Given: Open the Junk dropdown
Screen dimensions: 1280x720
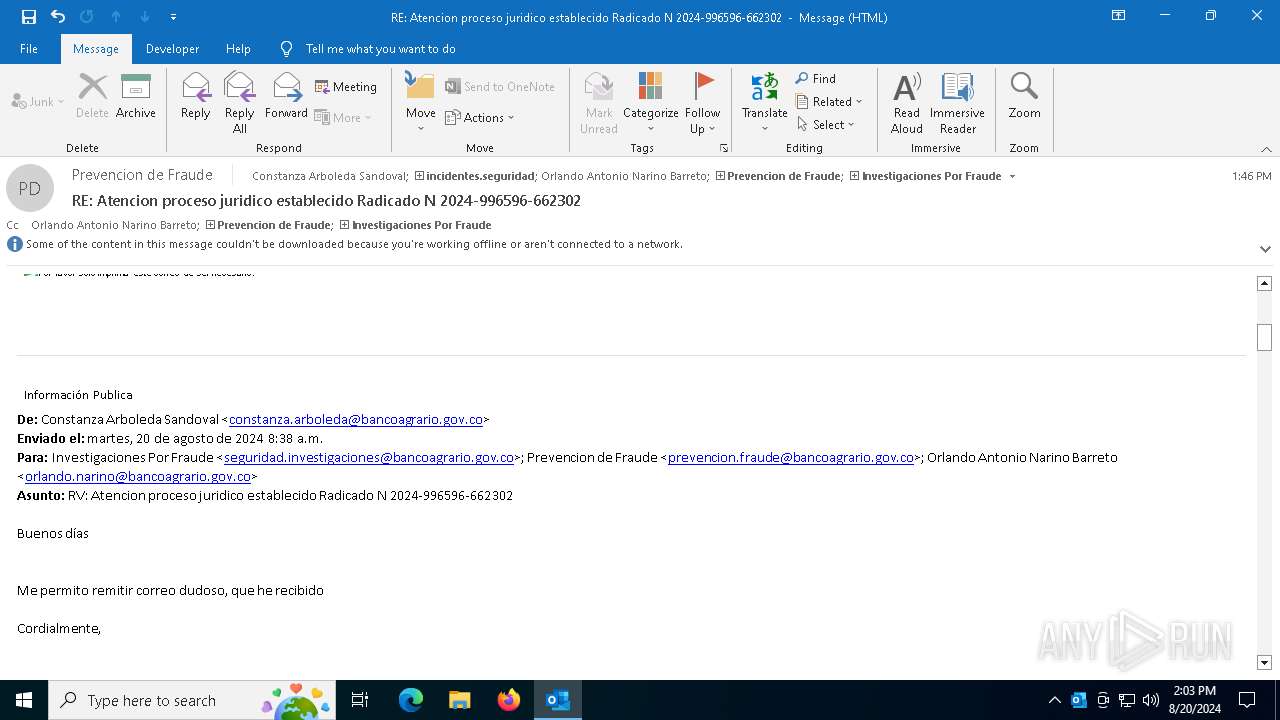Looking at the screenshot, I should pyautogui.click(x=38, y=101).
